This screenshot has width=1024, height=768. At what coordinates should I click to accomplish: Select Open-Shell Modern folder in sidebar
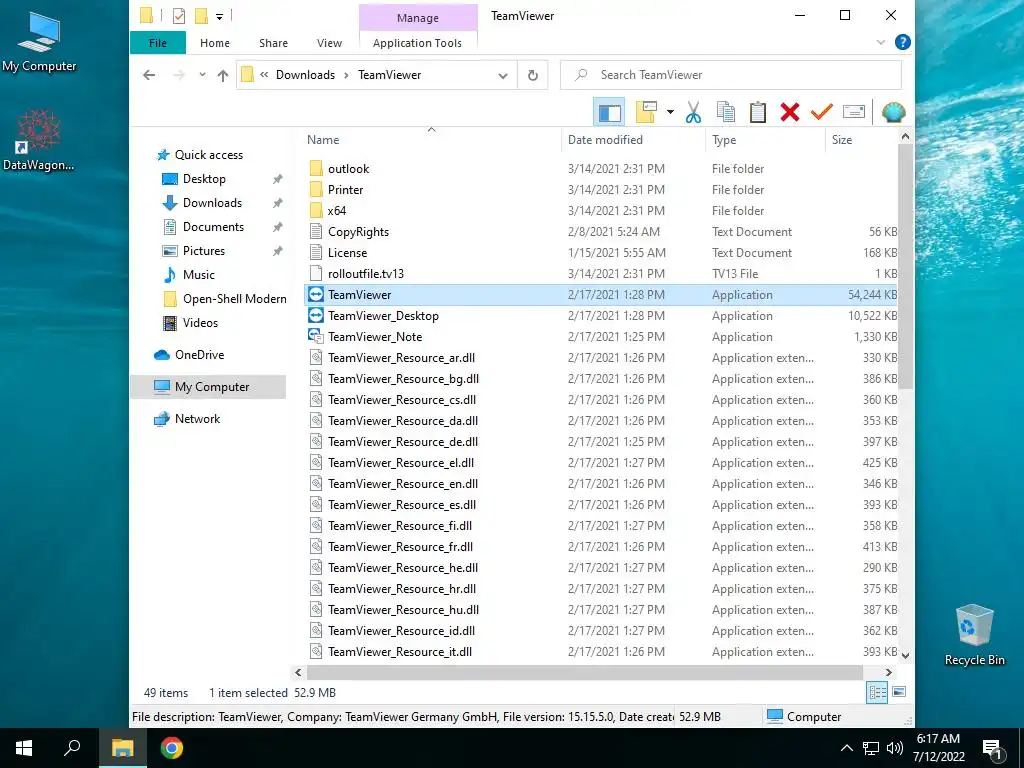[234, 299]
